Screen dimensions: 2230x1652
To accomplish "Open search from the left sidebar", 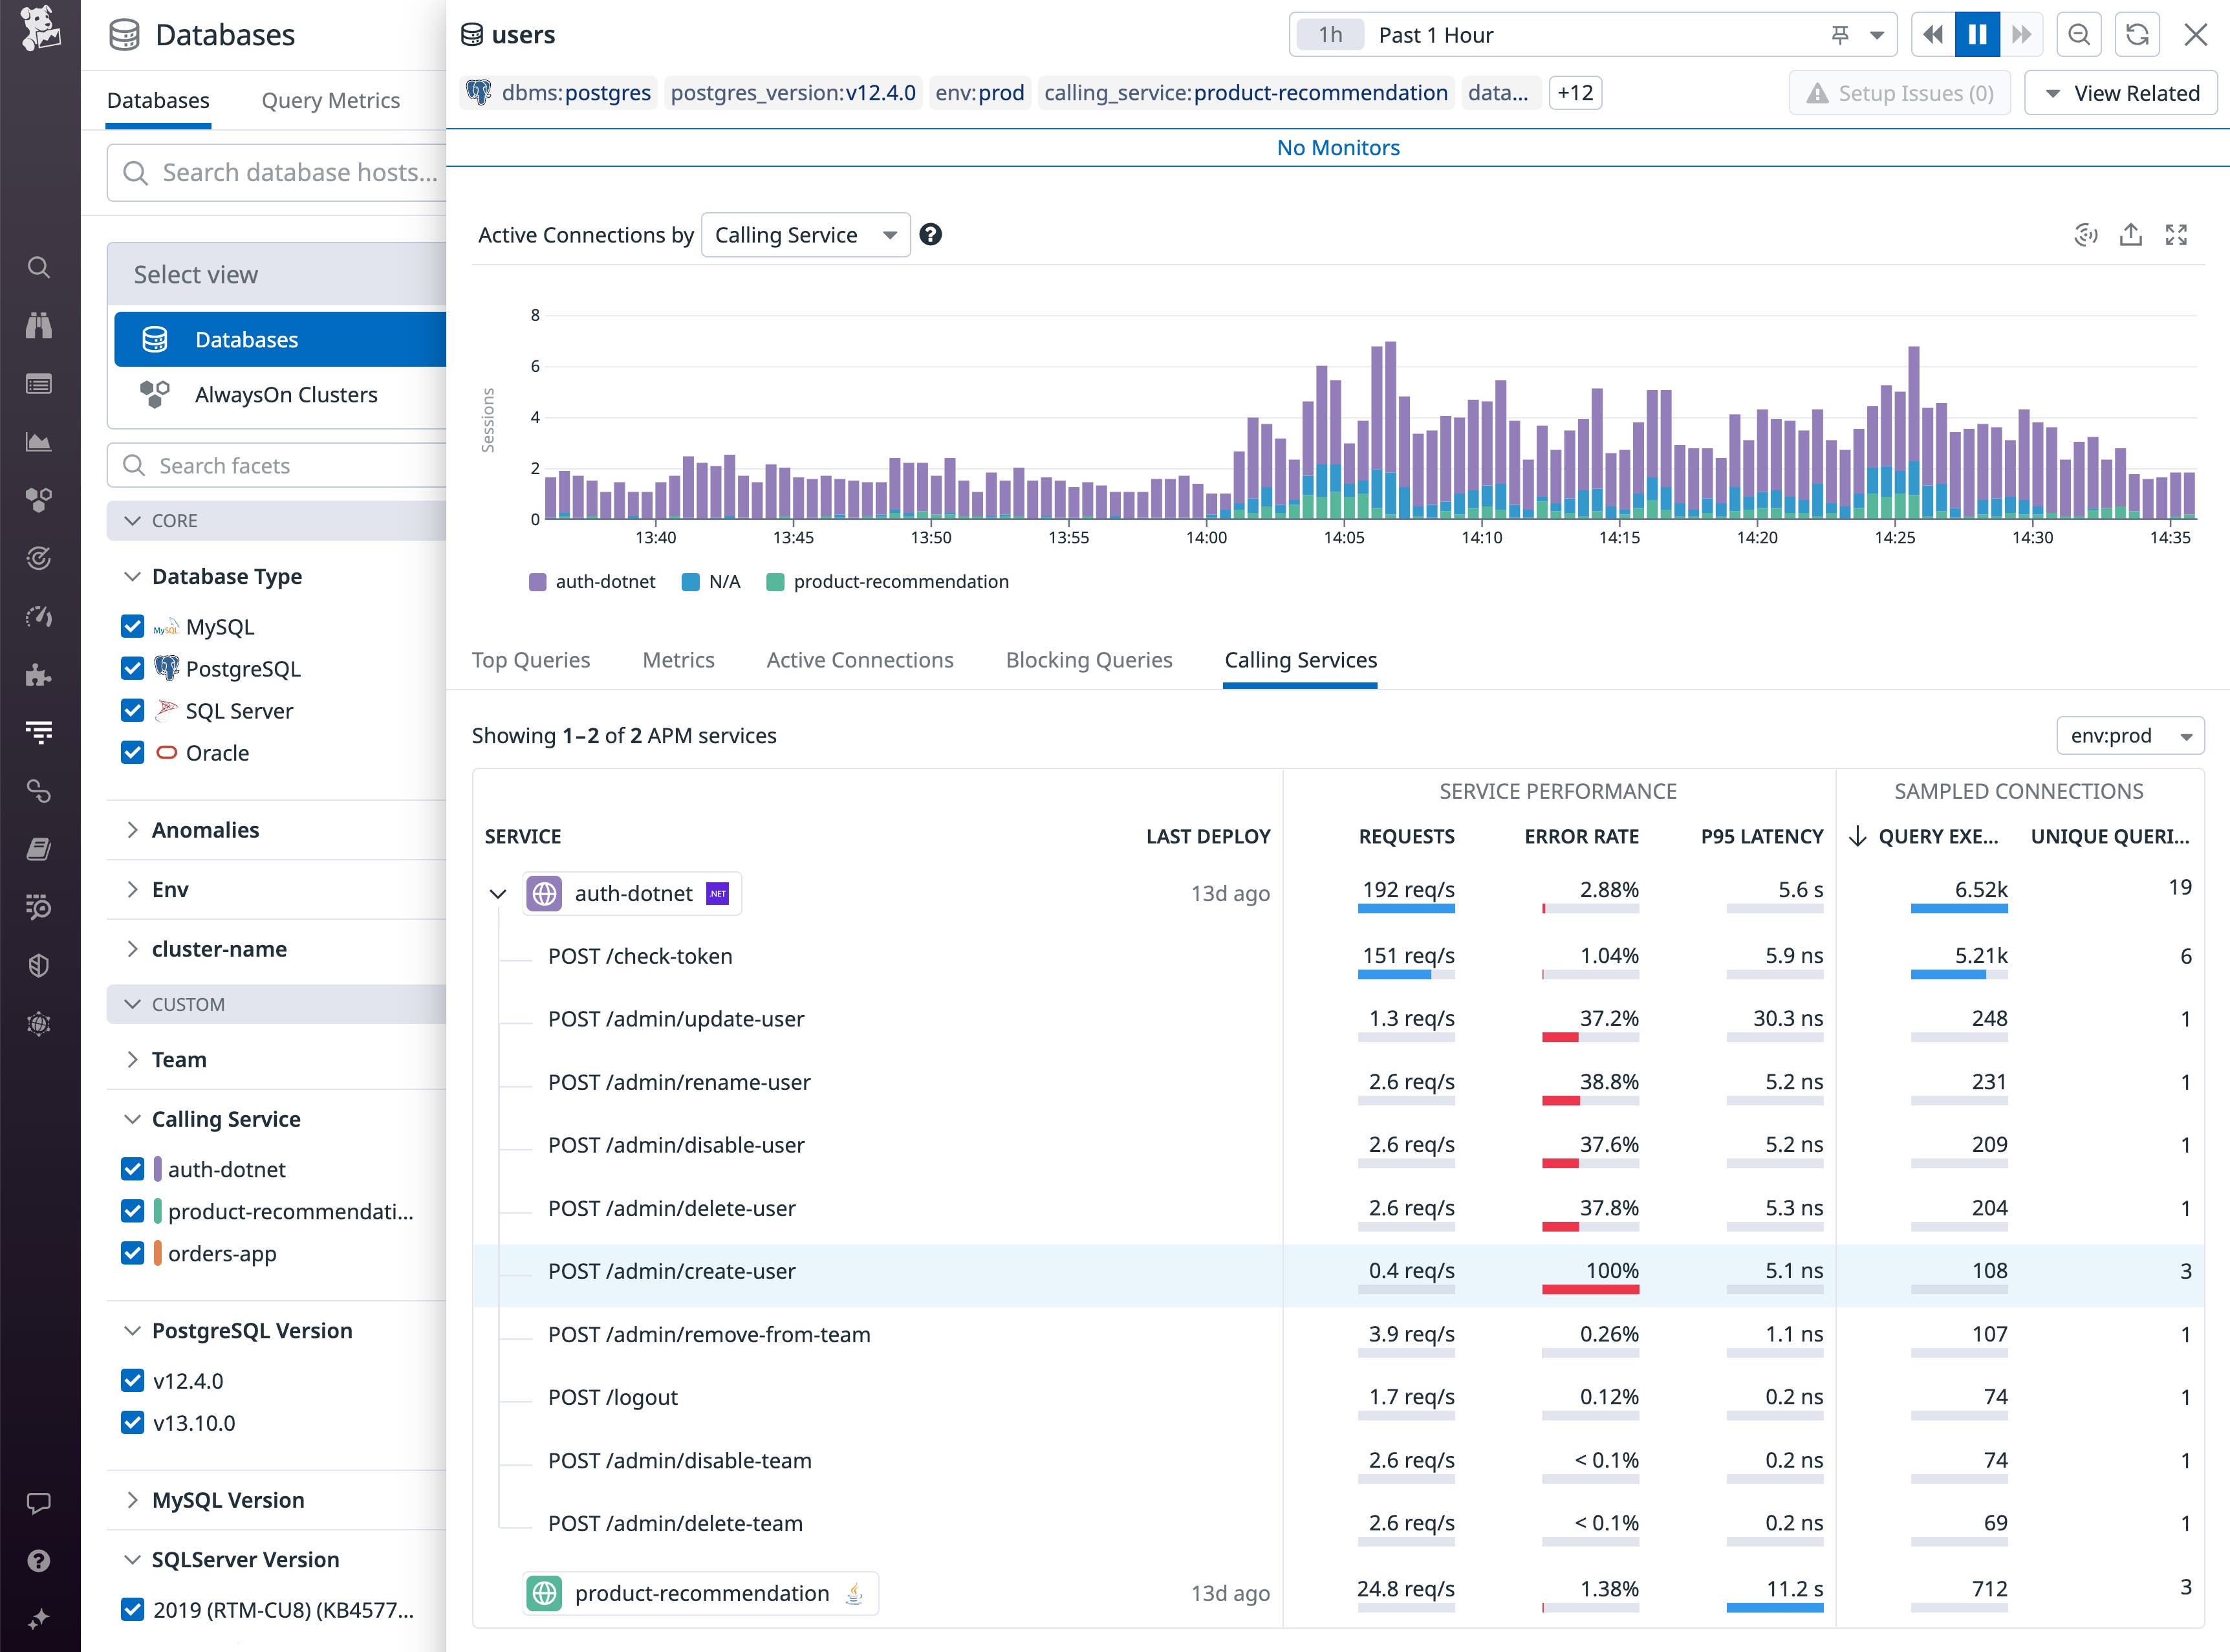I will pyautogui.click(x=38, y=267).
